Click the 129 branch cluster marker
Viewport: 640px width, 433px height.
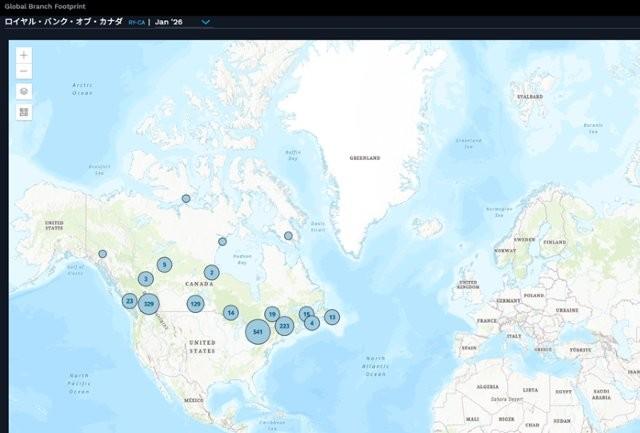click(x=196, y=303)
